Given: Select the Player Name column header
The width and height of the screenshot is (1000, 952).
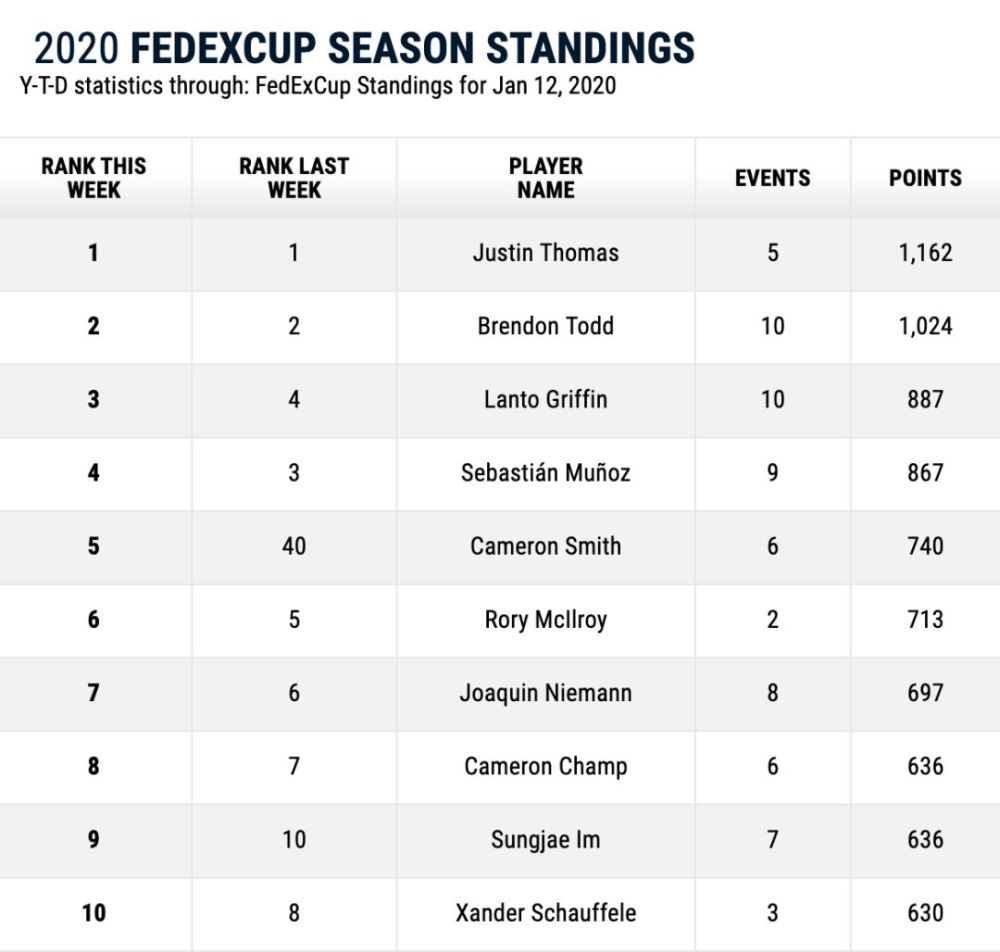Looking at the screenshot, I should pyautogui.click(x=546, y=178).
